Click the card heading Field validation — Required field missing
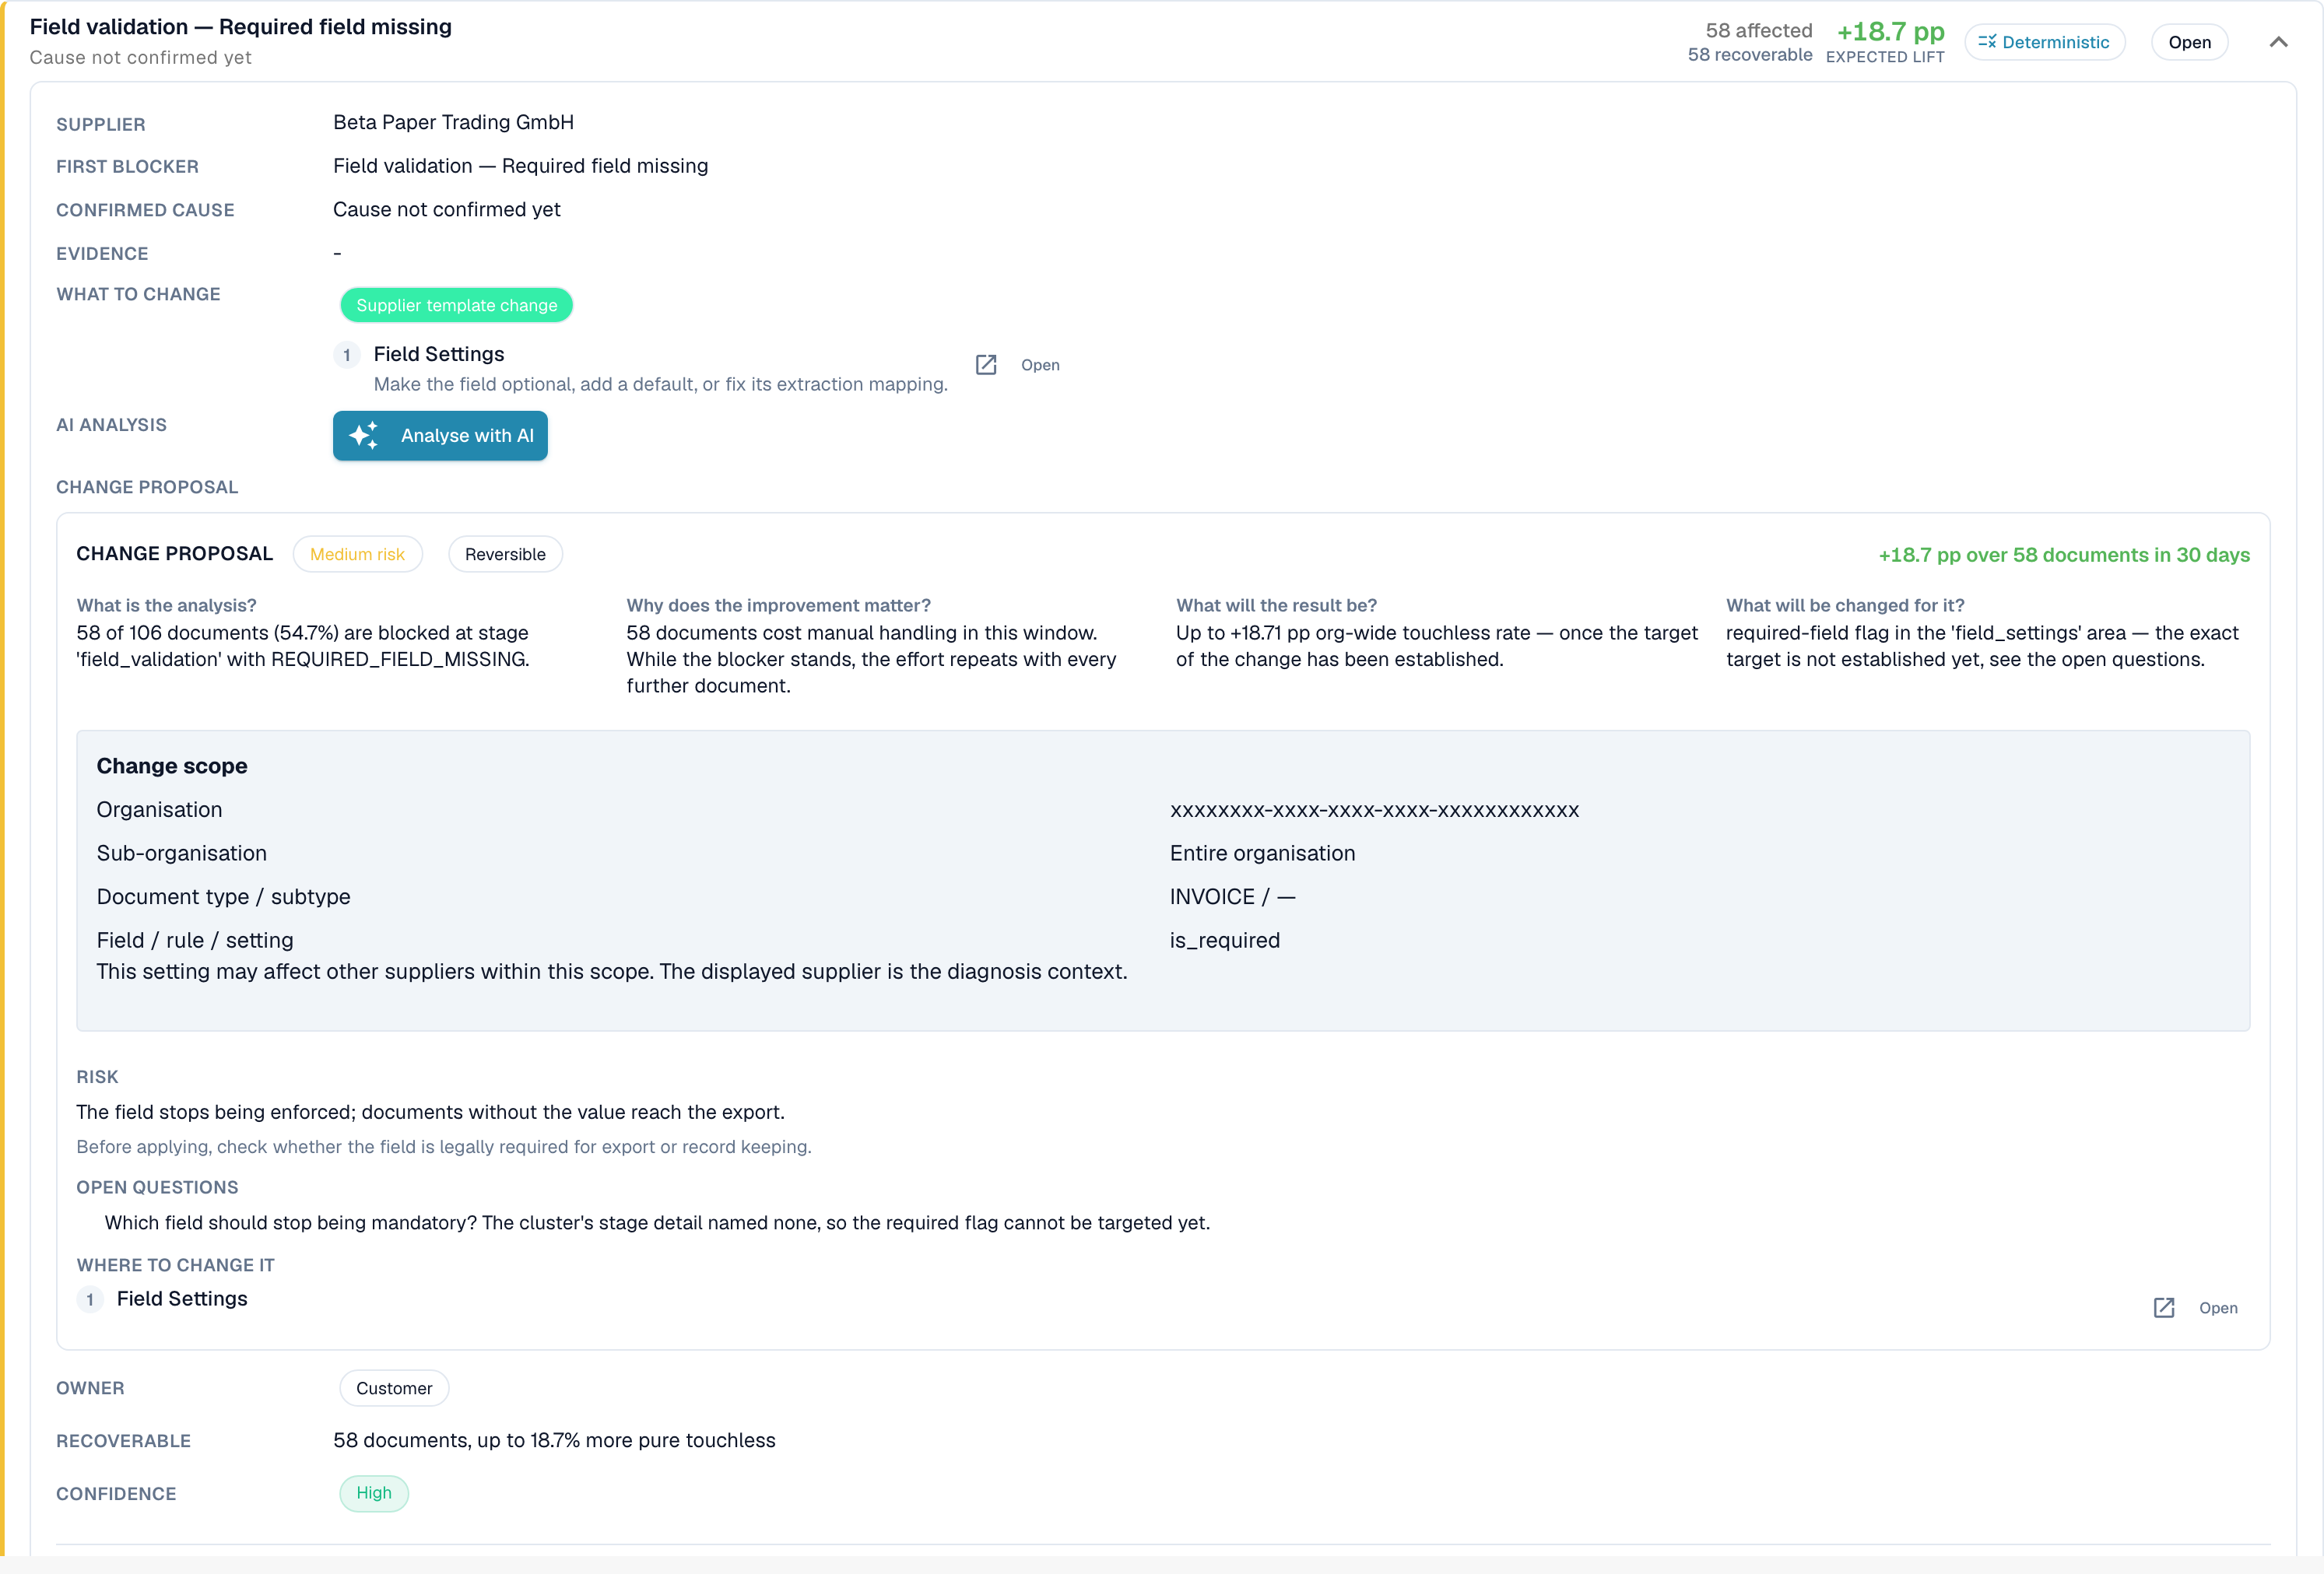2324x1574 pixels. [241, 27]
